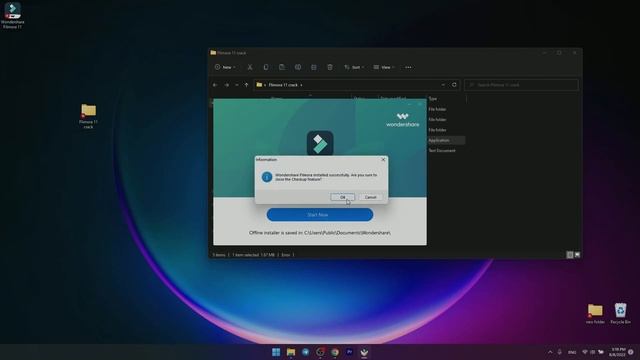Select the Filmora 11 crack desktop folder
This screenshot has width=640, height=360.
(88, 116)
